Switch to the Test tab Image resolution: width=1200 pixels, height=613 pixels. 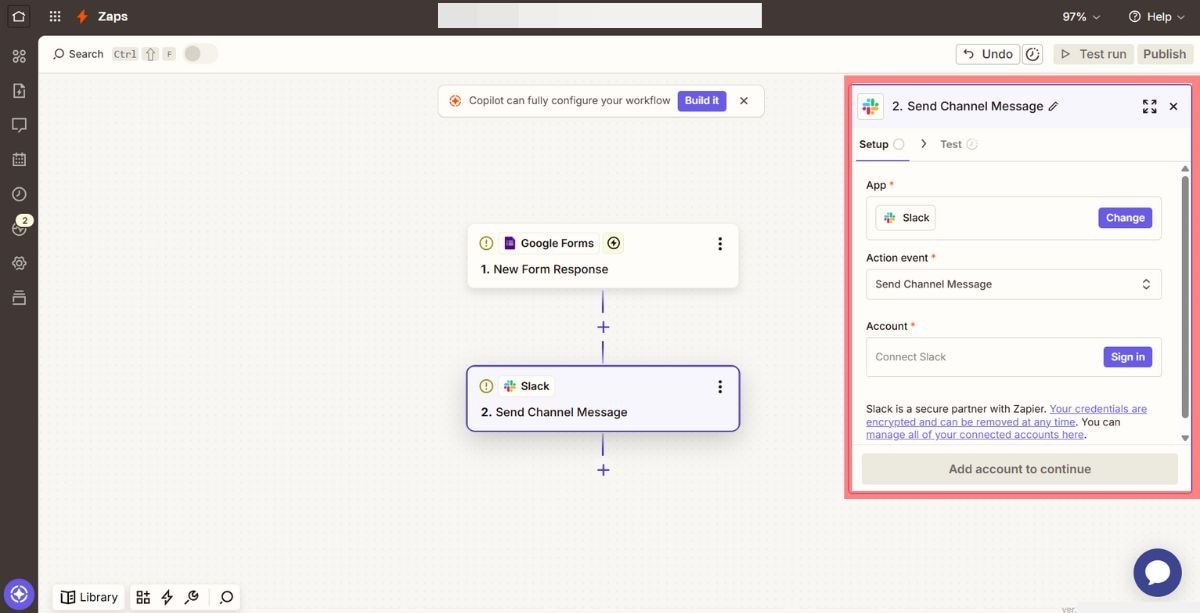click(x=951, y=144)
